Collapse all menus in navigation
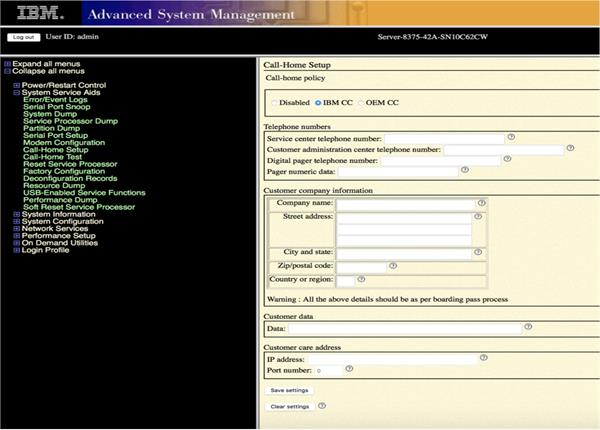Image resolution: width=600 pixels, height=430 pixels. (x=48, y=71)
